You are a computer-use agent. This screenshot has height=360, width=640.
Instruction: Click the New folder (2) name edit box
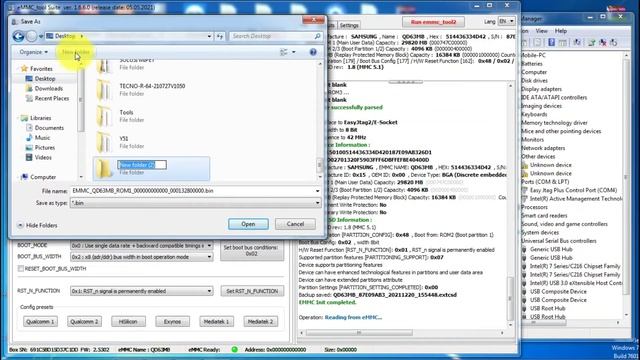click(142, 165)
